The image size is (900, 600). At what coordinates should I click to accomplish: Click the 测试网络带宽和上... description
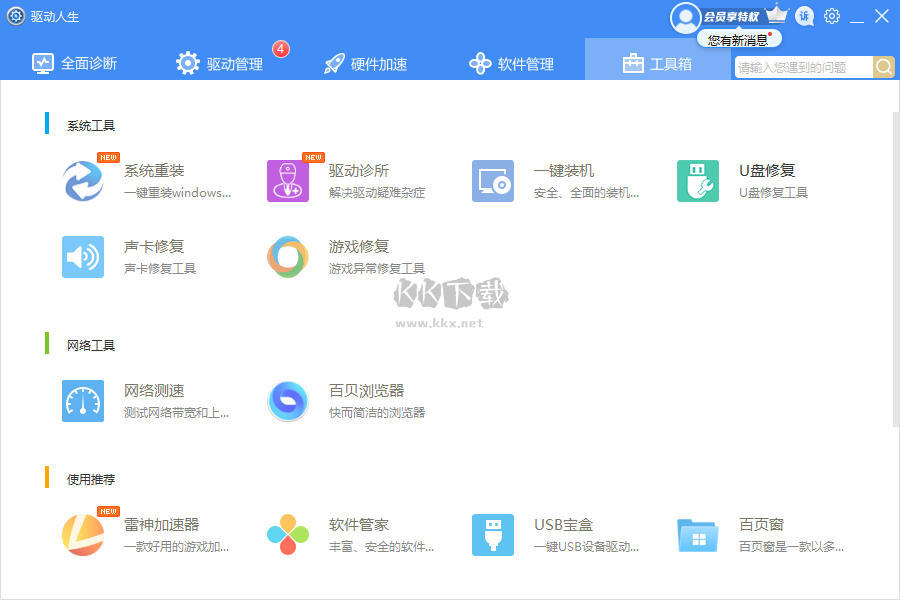click(x=176, y=413)
